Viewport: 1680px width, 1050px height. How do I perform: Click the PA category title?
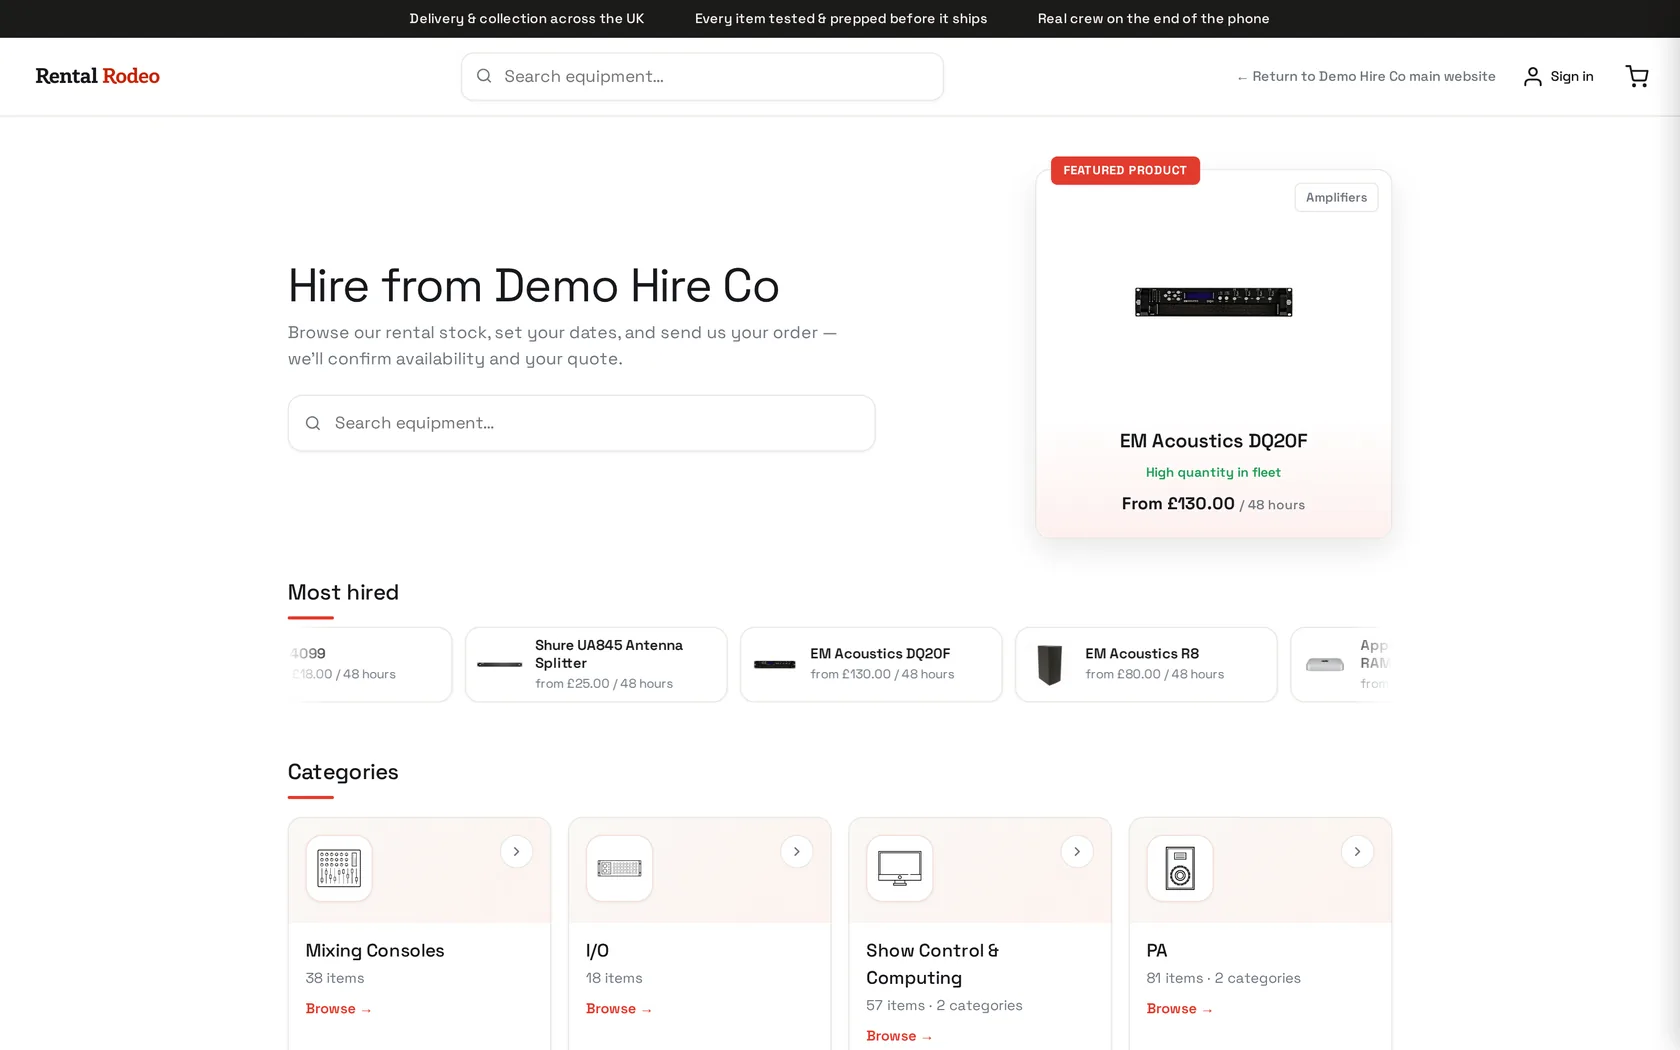[x=1157, y=950]
